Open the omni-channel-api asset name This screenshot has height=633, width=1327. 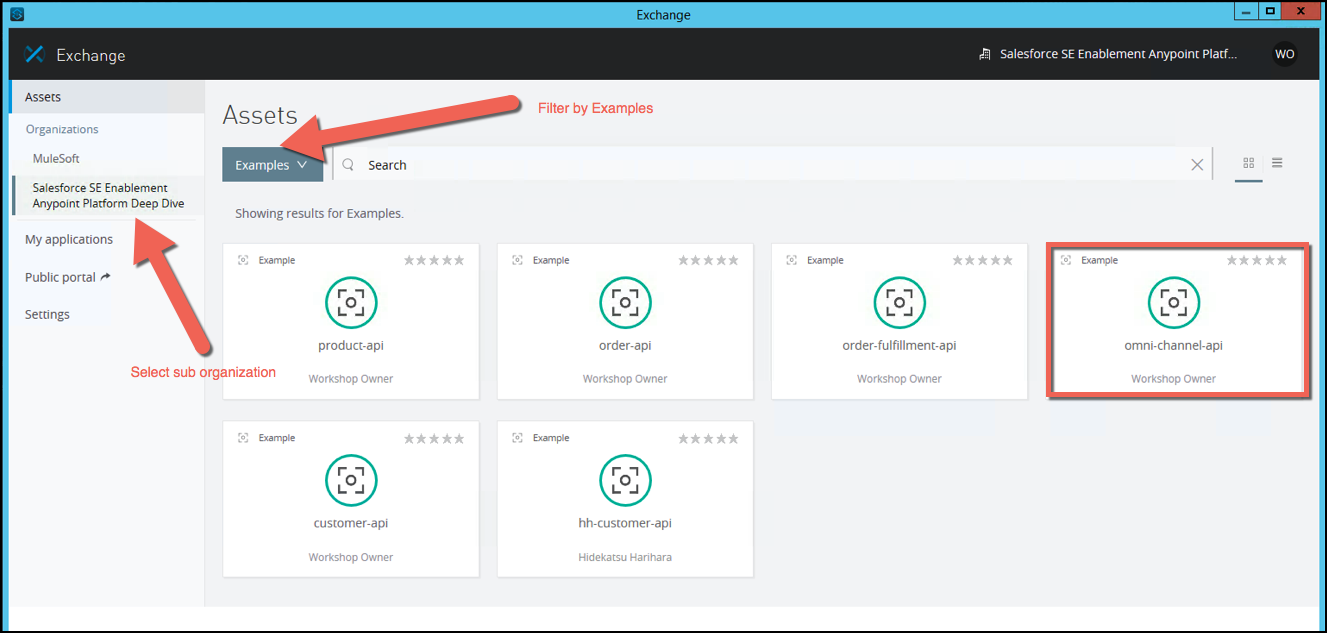pos(1173,345)
